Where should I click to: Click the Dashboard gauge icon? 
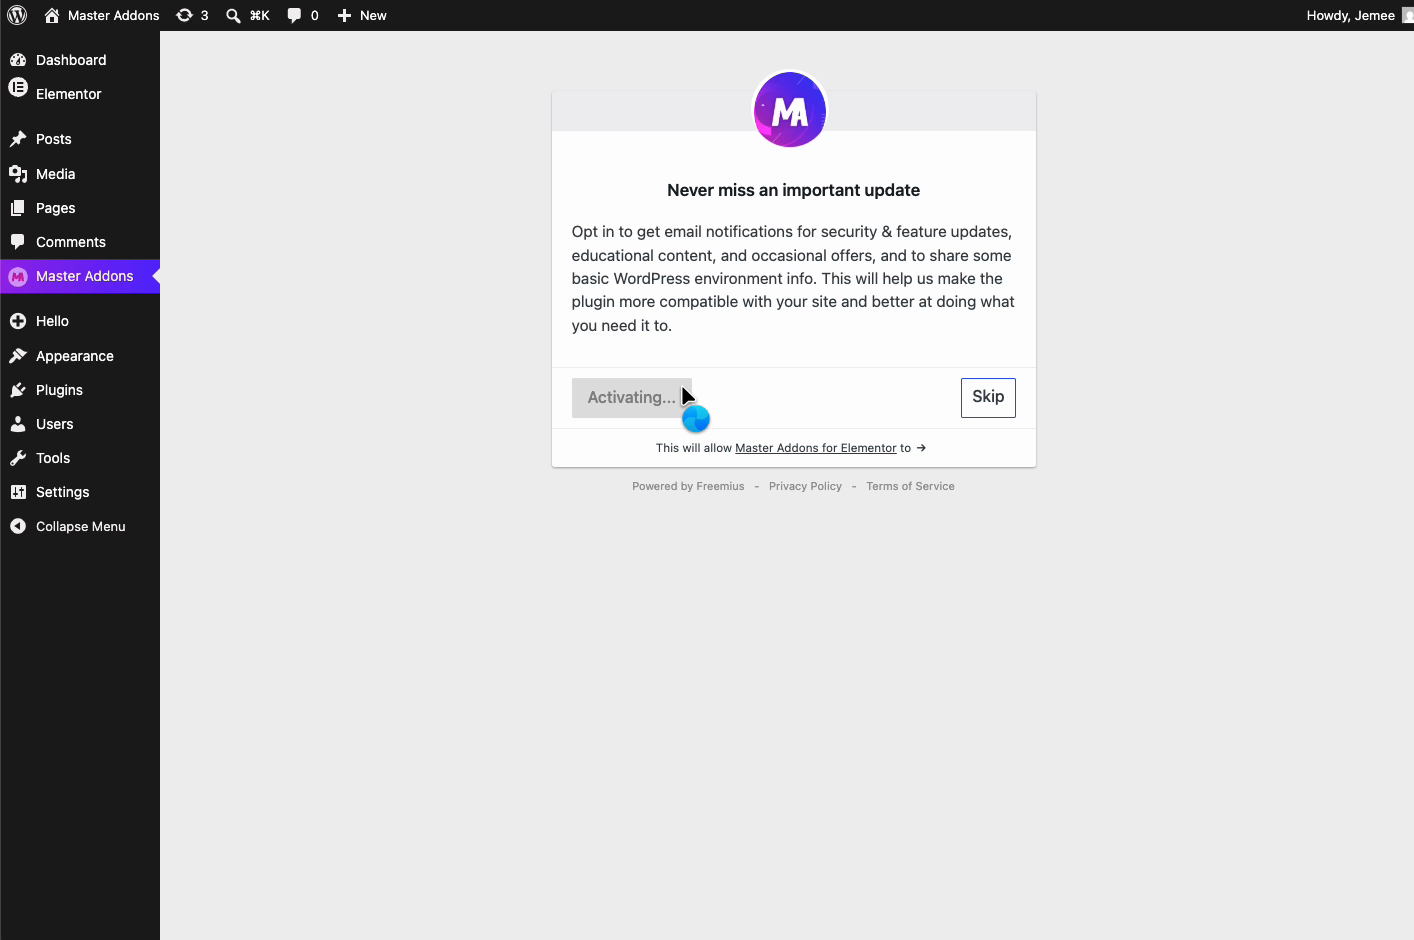pyautogui.click(x=18, y=60)
